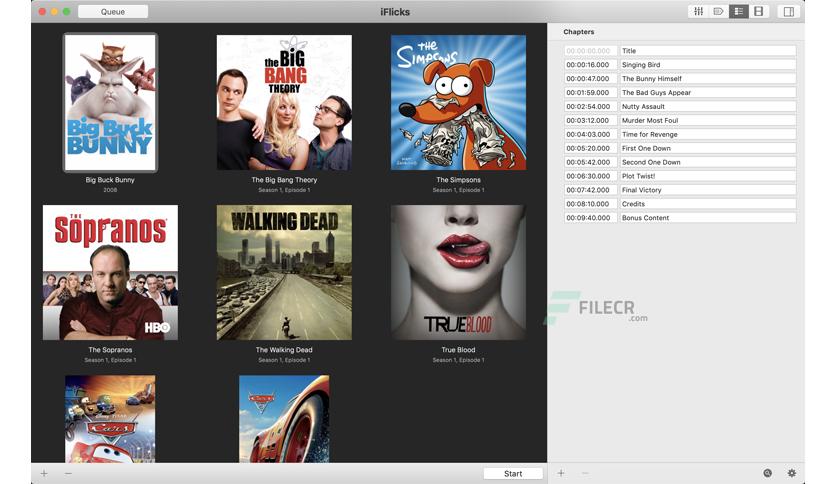Image resolution: width=836 pixels, height=484 pixels.
Task: Open the chapters gear action menu
Action: 792,473
